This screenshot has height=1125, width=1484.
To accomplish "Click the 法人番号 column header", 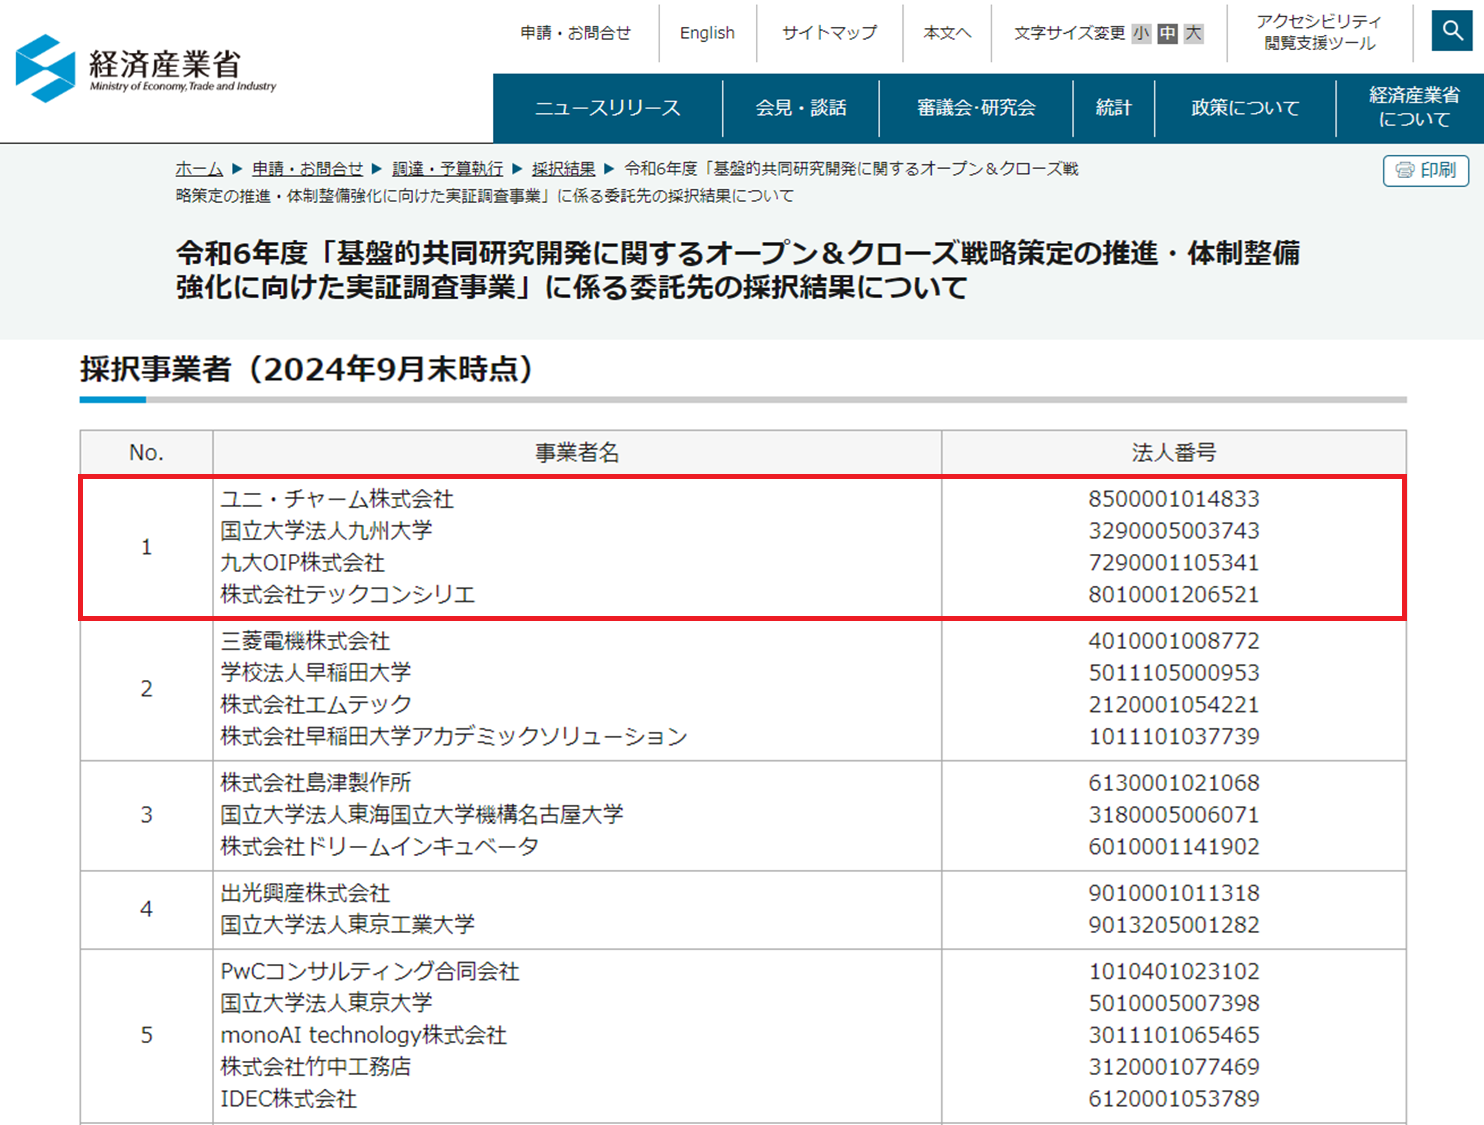I will pyautogui.click(x=1174, y=452).
